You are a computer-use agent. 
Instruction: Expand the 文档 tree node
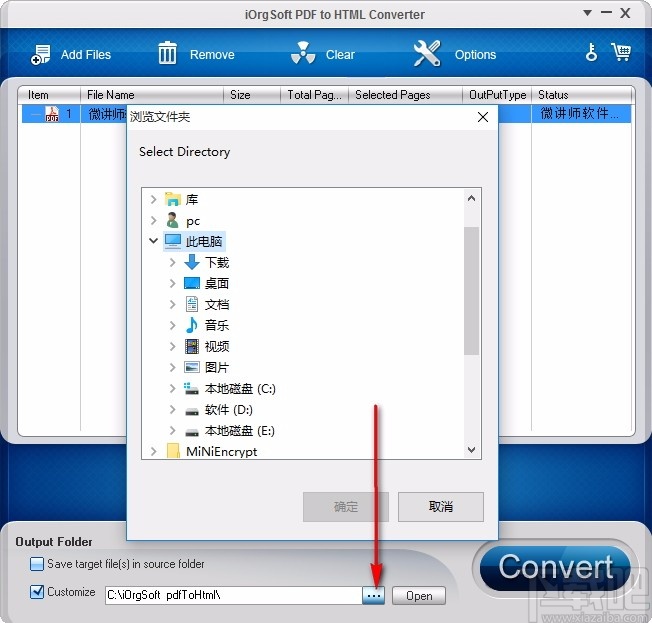(173, 304)
